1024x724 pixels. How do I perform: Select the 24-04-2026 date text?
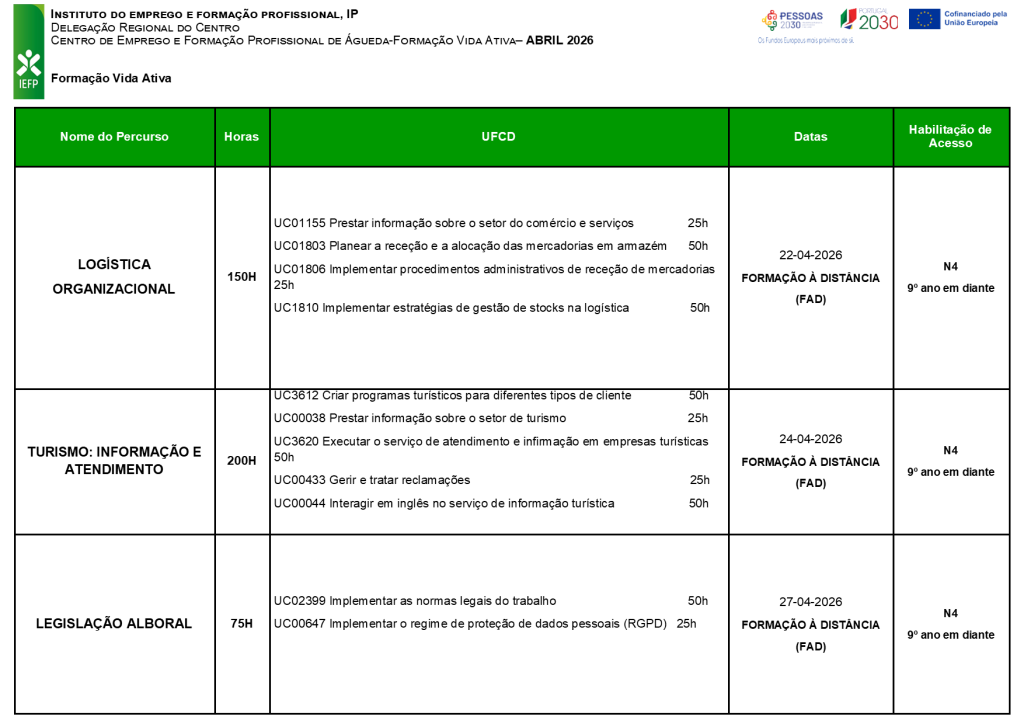pyautogui.click(x=810, y=439)
